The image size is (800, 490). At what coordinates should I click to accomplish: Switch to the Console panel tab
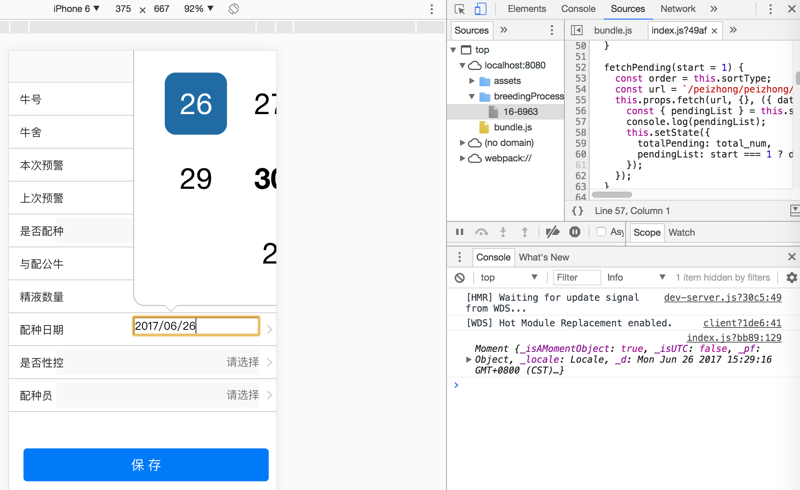(578, 9)
